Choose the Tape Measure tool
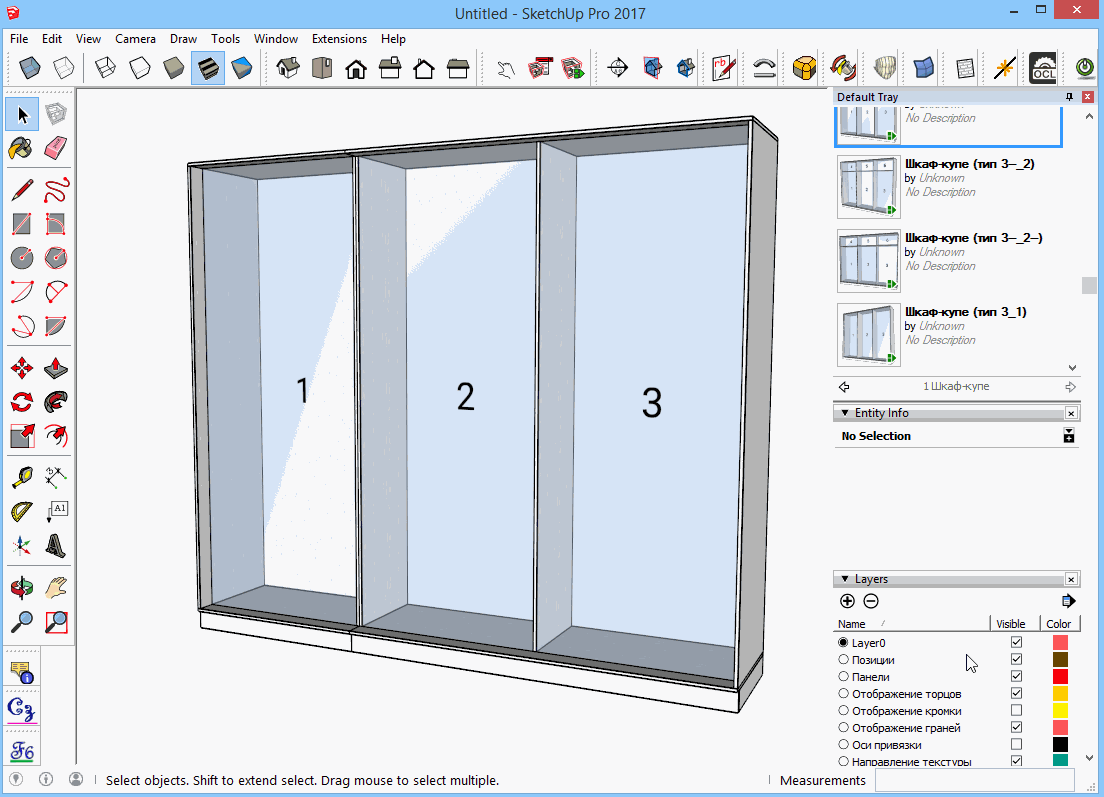This screenshot has width=1104, height=797. (x=21, y=476)
